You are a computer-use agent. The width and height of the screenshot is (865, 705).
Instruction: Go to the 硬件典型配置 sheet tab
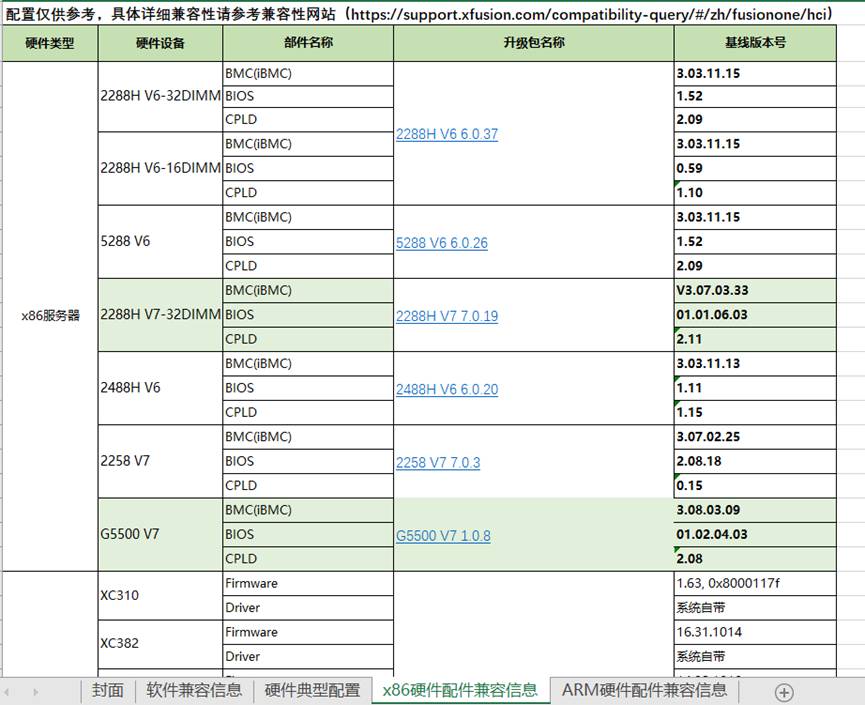point(312,690)
